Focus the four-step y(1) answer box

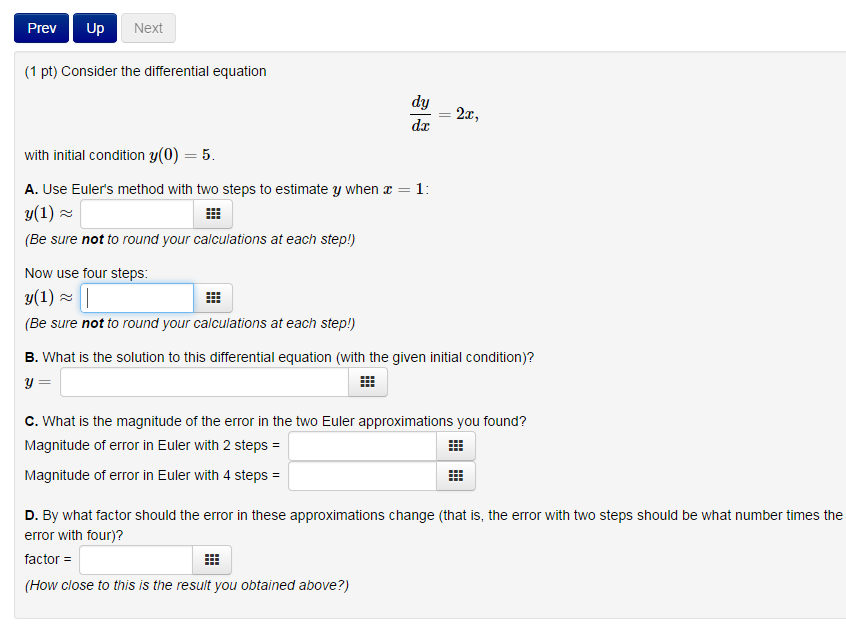point(135,297)
